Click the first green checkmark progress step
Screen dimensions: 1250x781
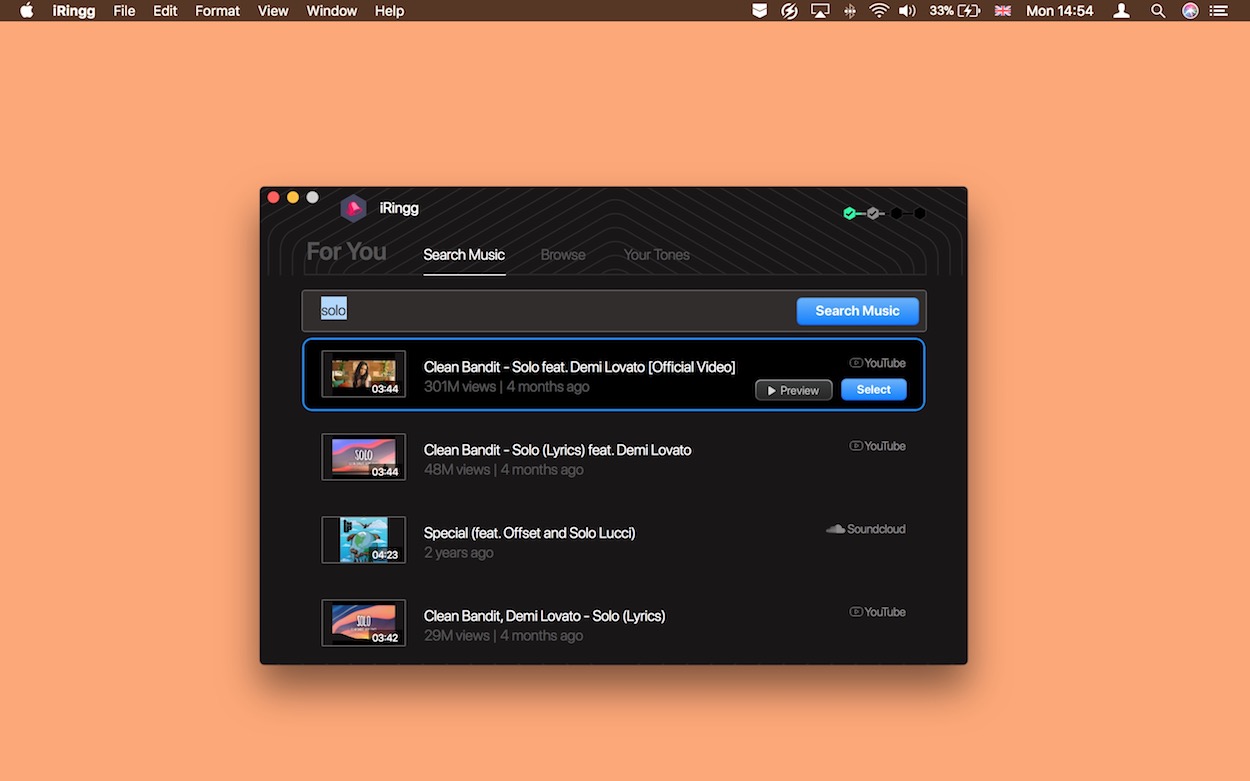point(849,213)
